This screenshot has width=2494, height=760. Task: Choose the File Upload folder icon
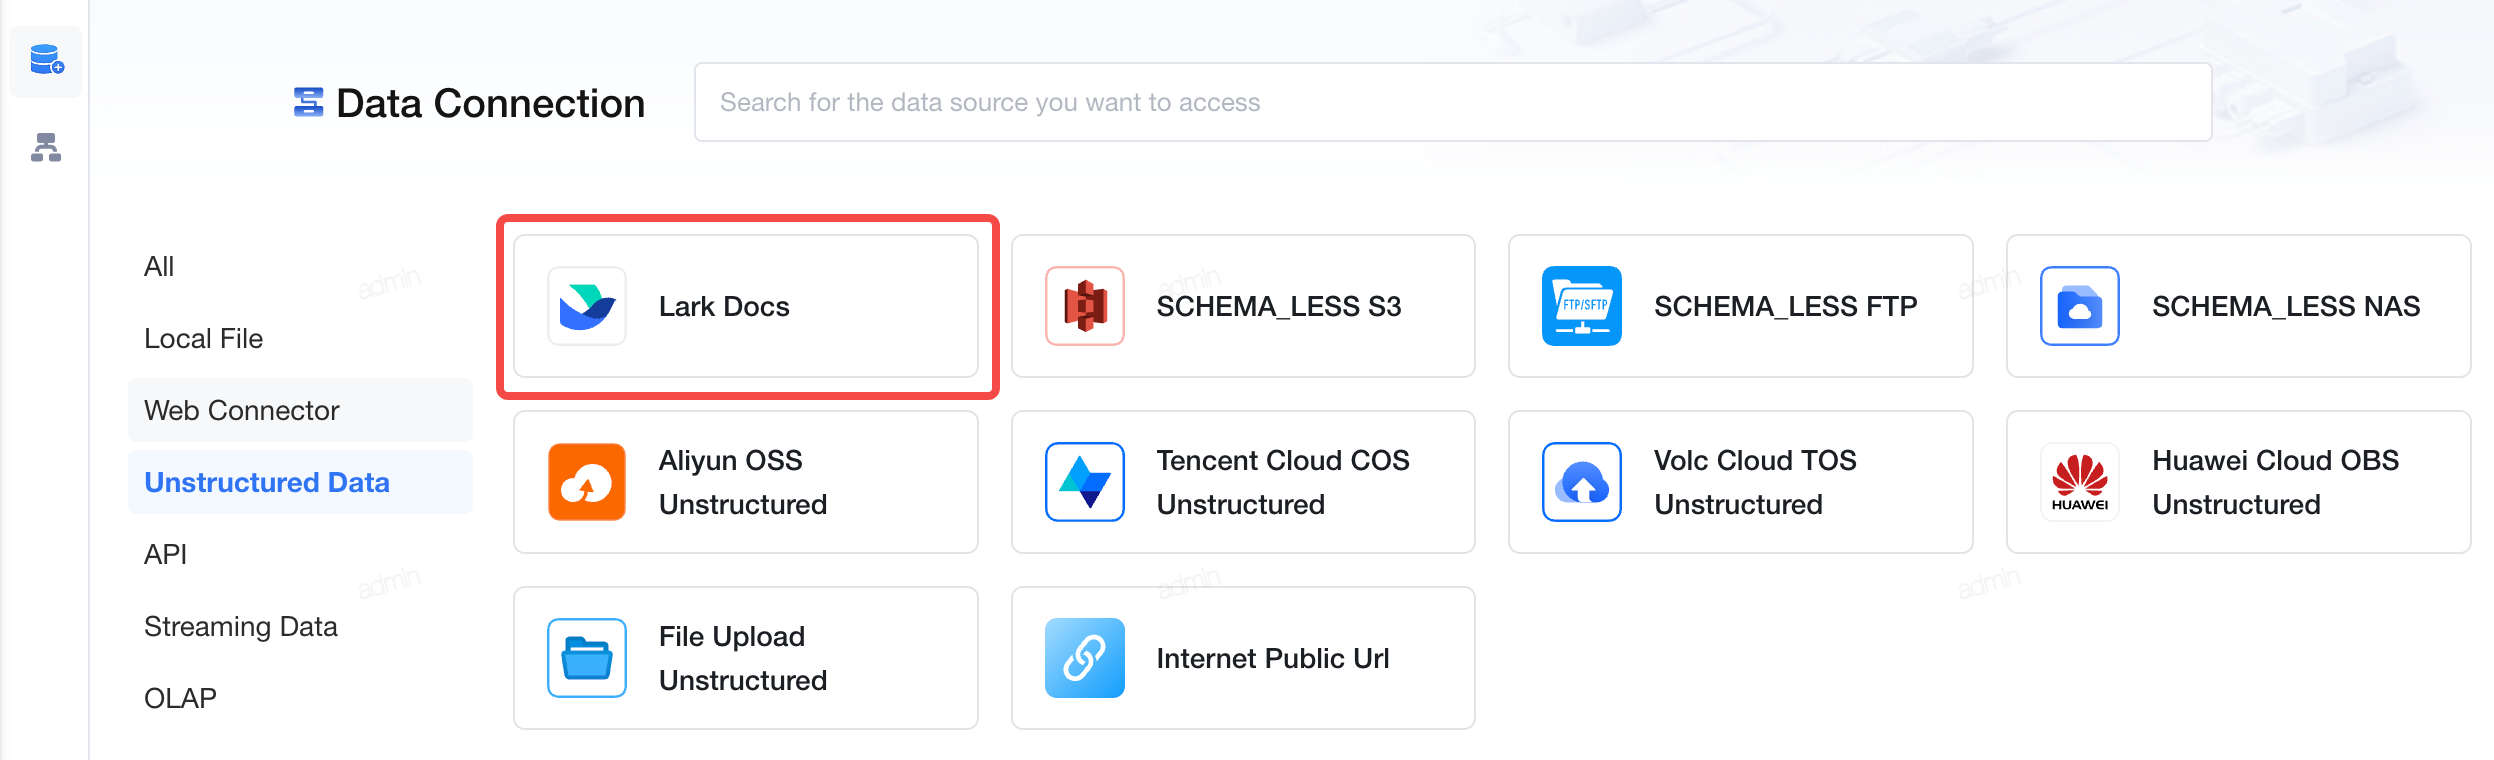(x=587, y=658)
